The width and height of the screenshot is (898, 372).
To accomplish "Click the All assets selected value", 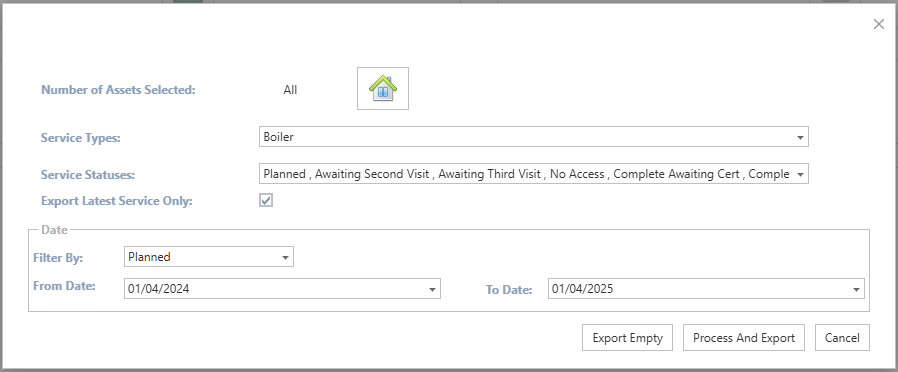I will (x=290, y=90).
